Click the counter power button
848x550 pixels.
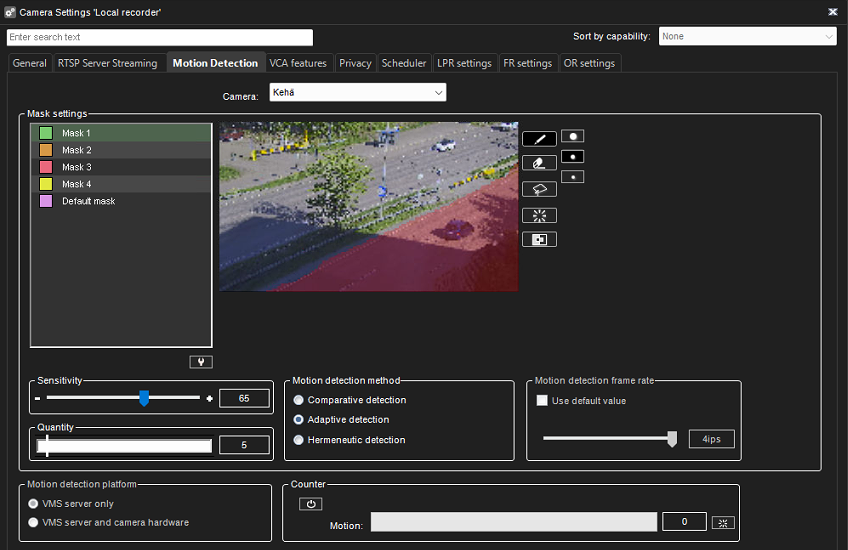coord(310,504)
